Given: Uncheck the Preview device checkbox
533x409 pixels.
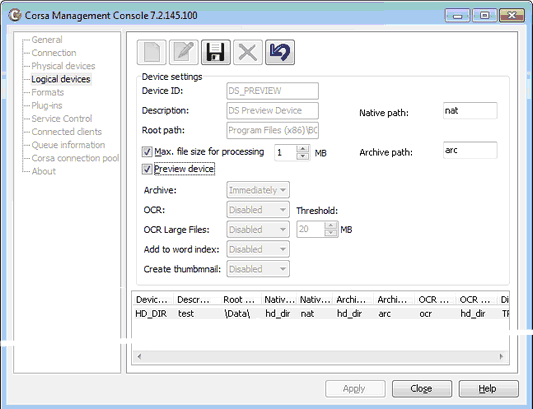Looking at the screenshot, I should [x=147, y=169].
